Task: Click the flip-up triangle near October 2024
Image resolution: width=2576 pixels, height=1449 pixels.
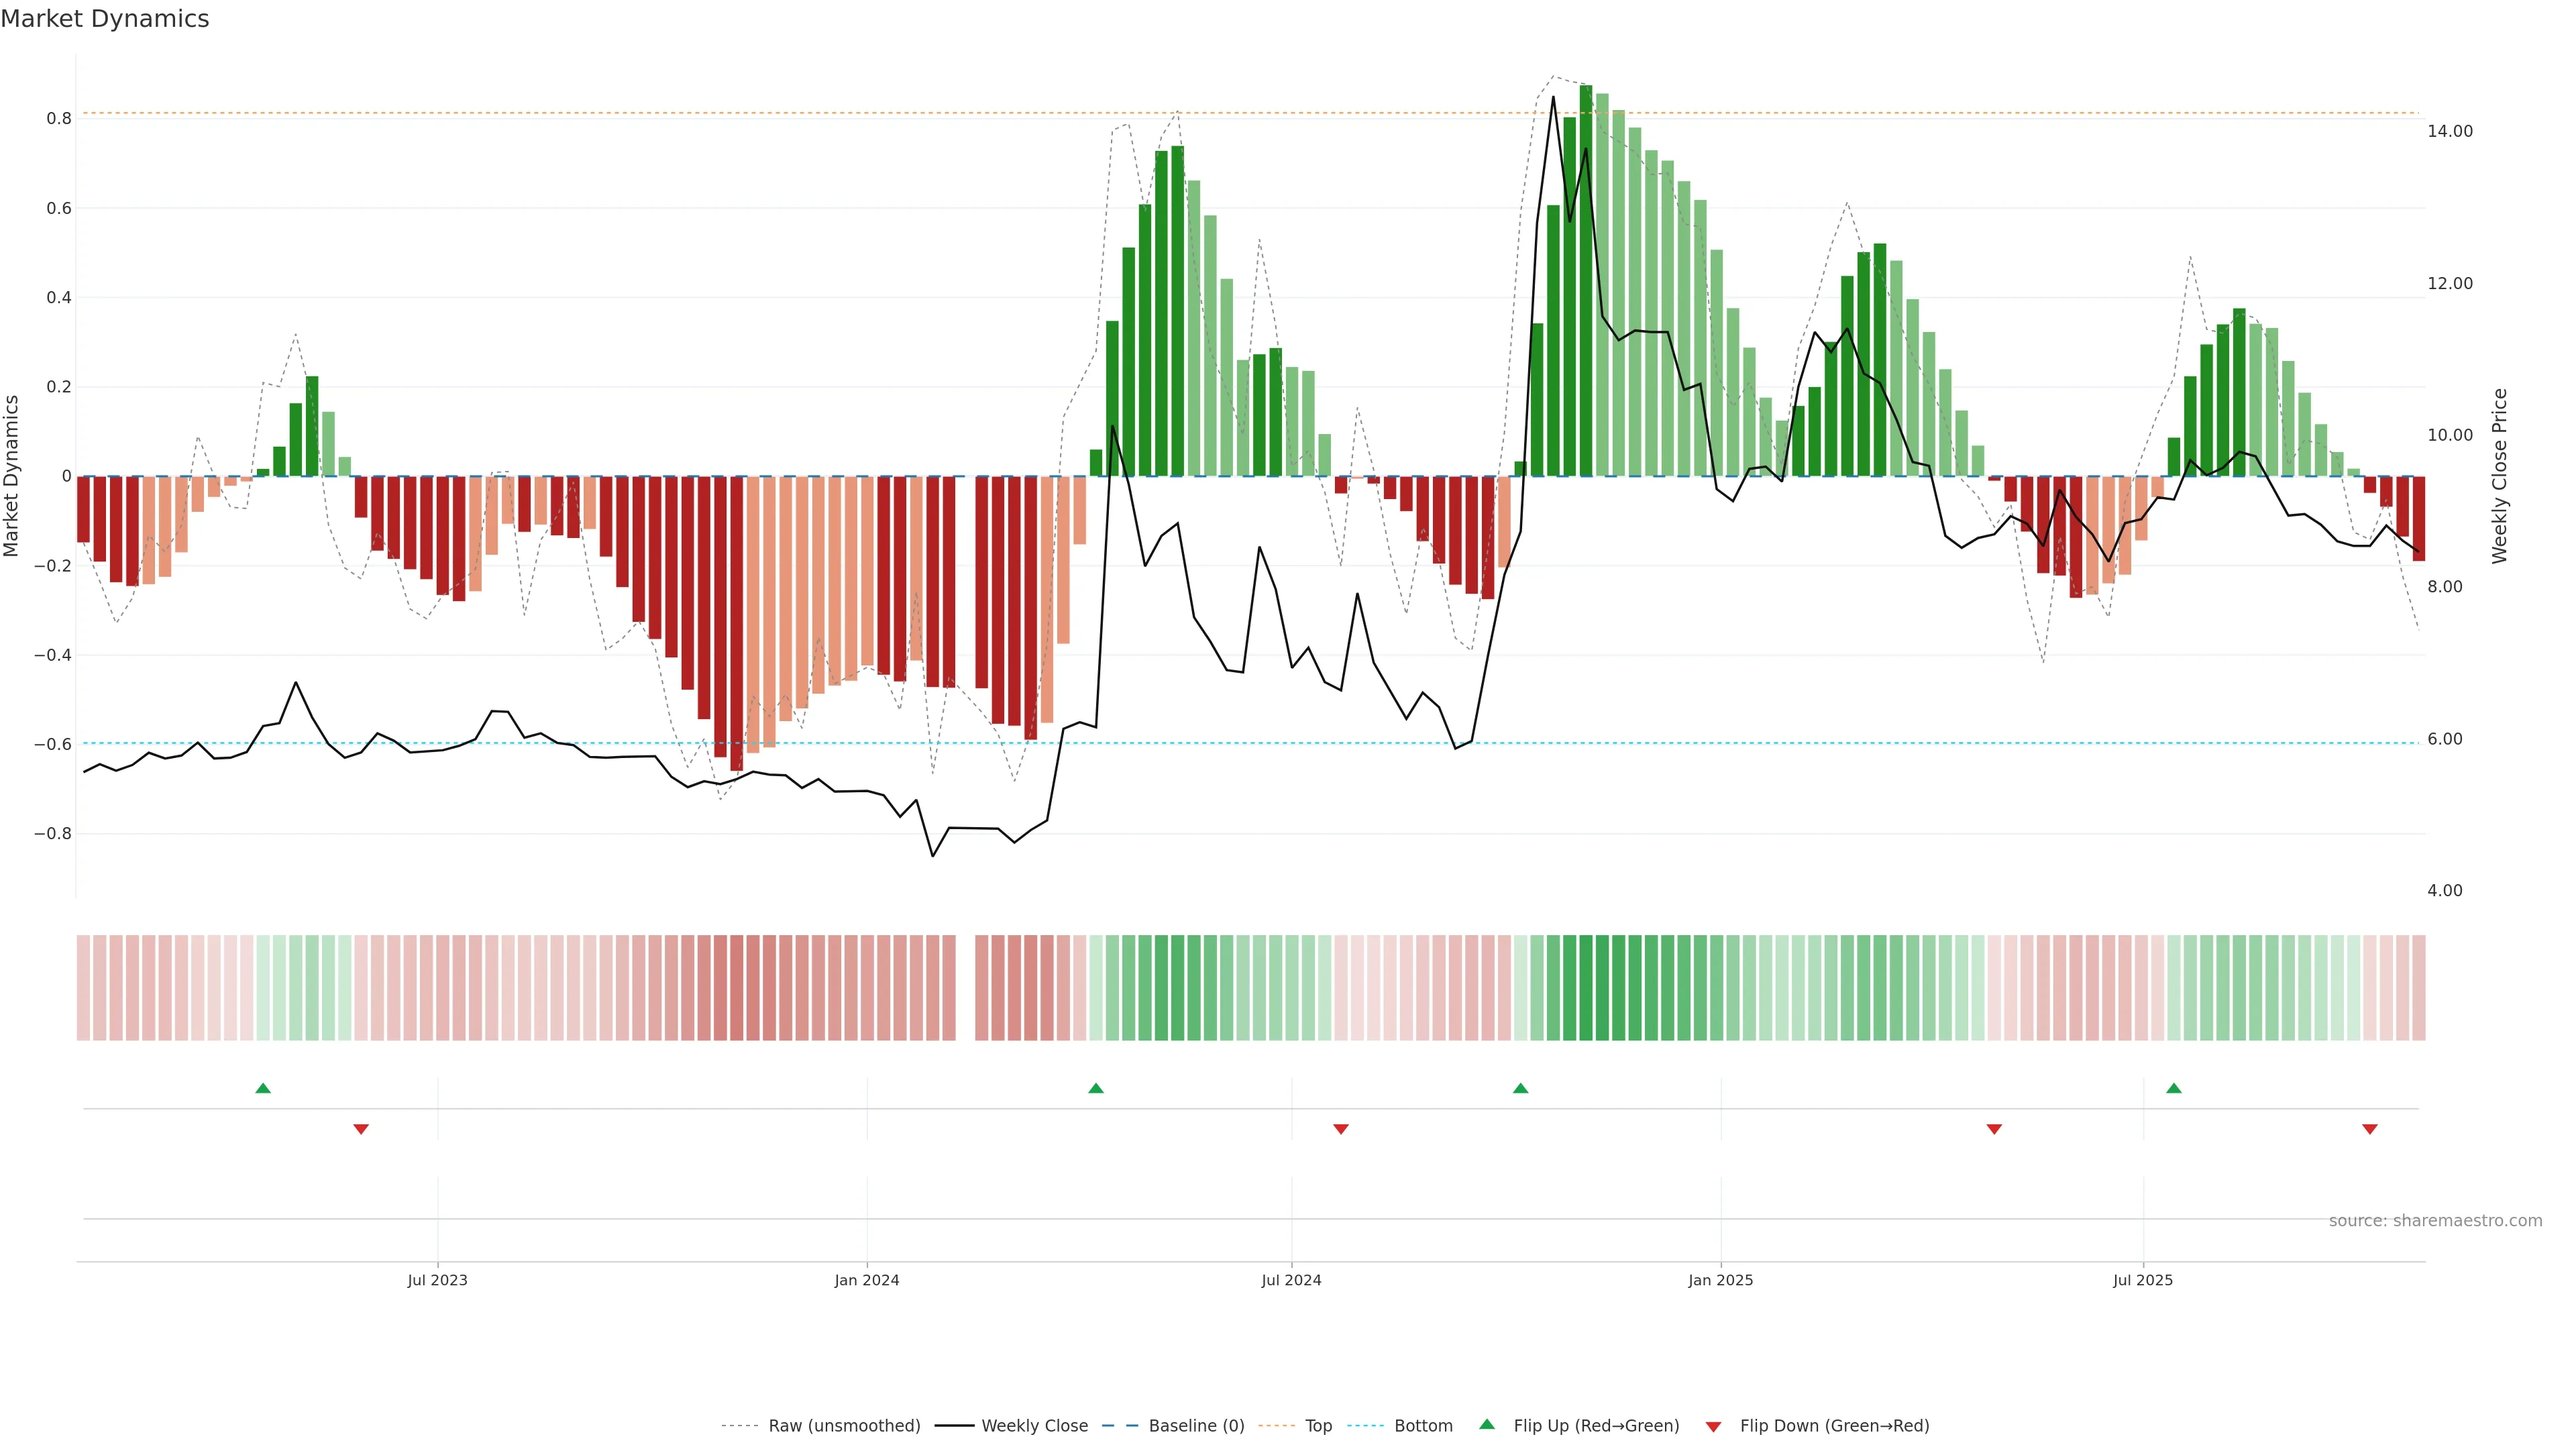Action: pos(1520,1088)
